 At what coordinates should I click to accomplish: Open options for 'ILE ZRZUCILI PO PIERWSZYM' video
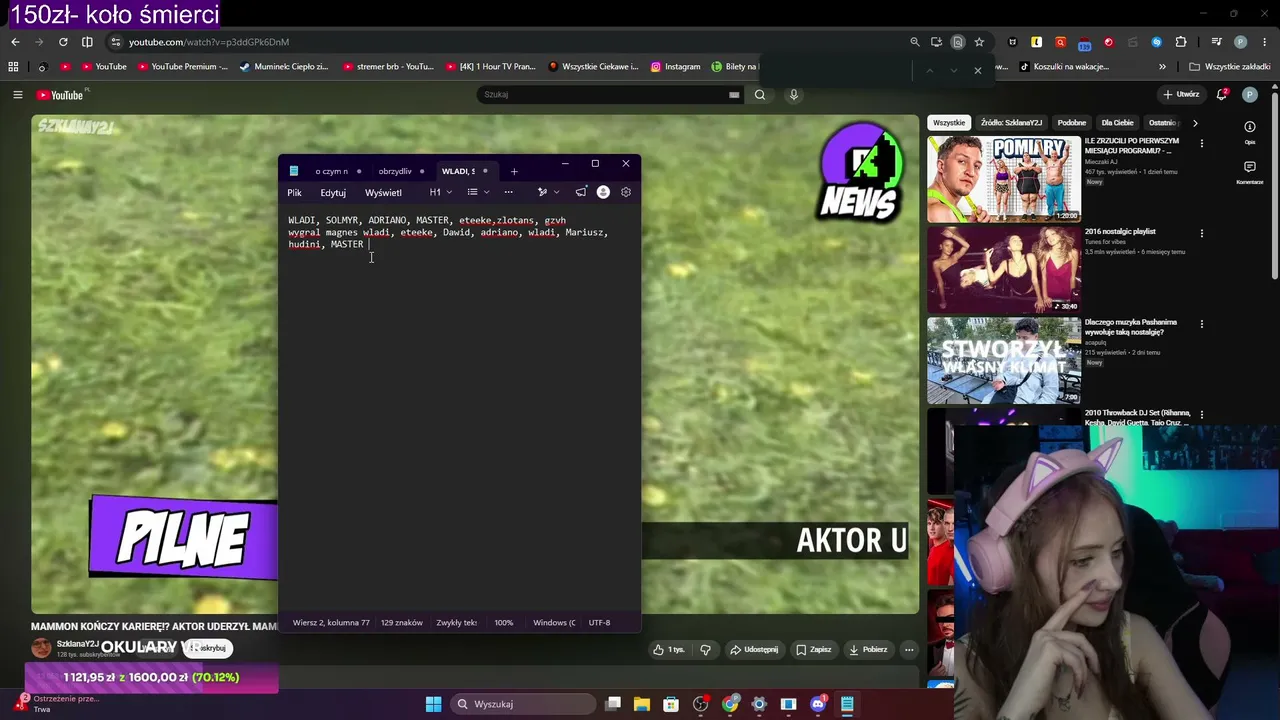[1202, 143]
